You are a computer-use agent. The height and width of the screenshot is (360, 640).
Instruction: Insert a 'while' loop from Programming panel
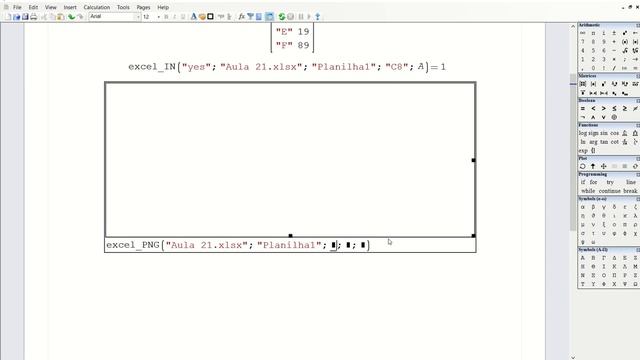(588, 191)
